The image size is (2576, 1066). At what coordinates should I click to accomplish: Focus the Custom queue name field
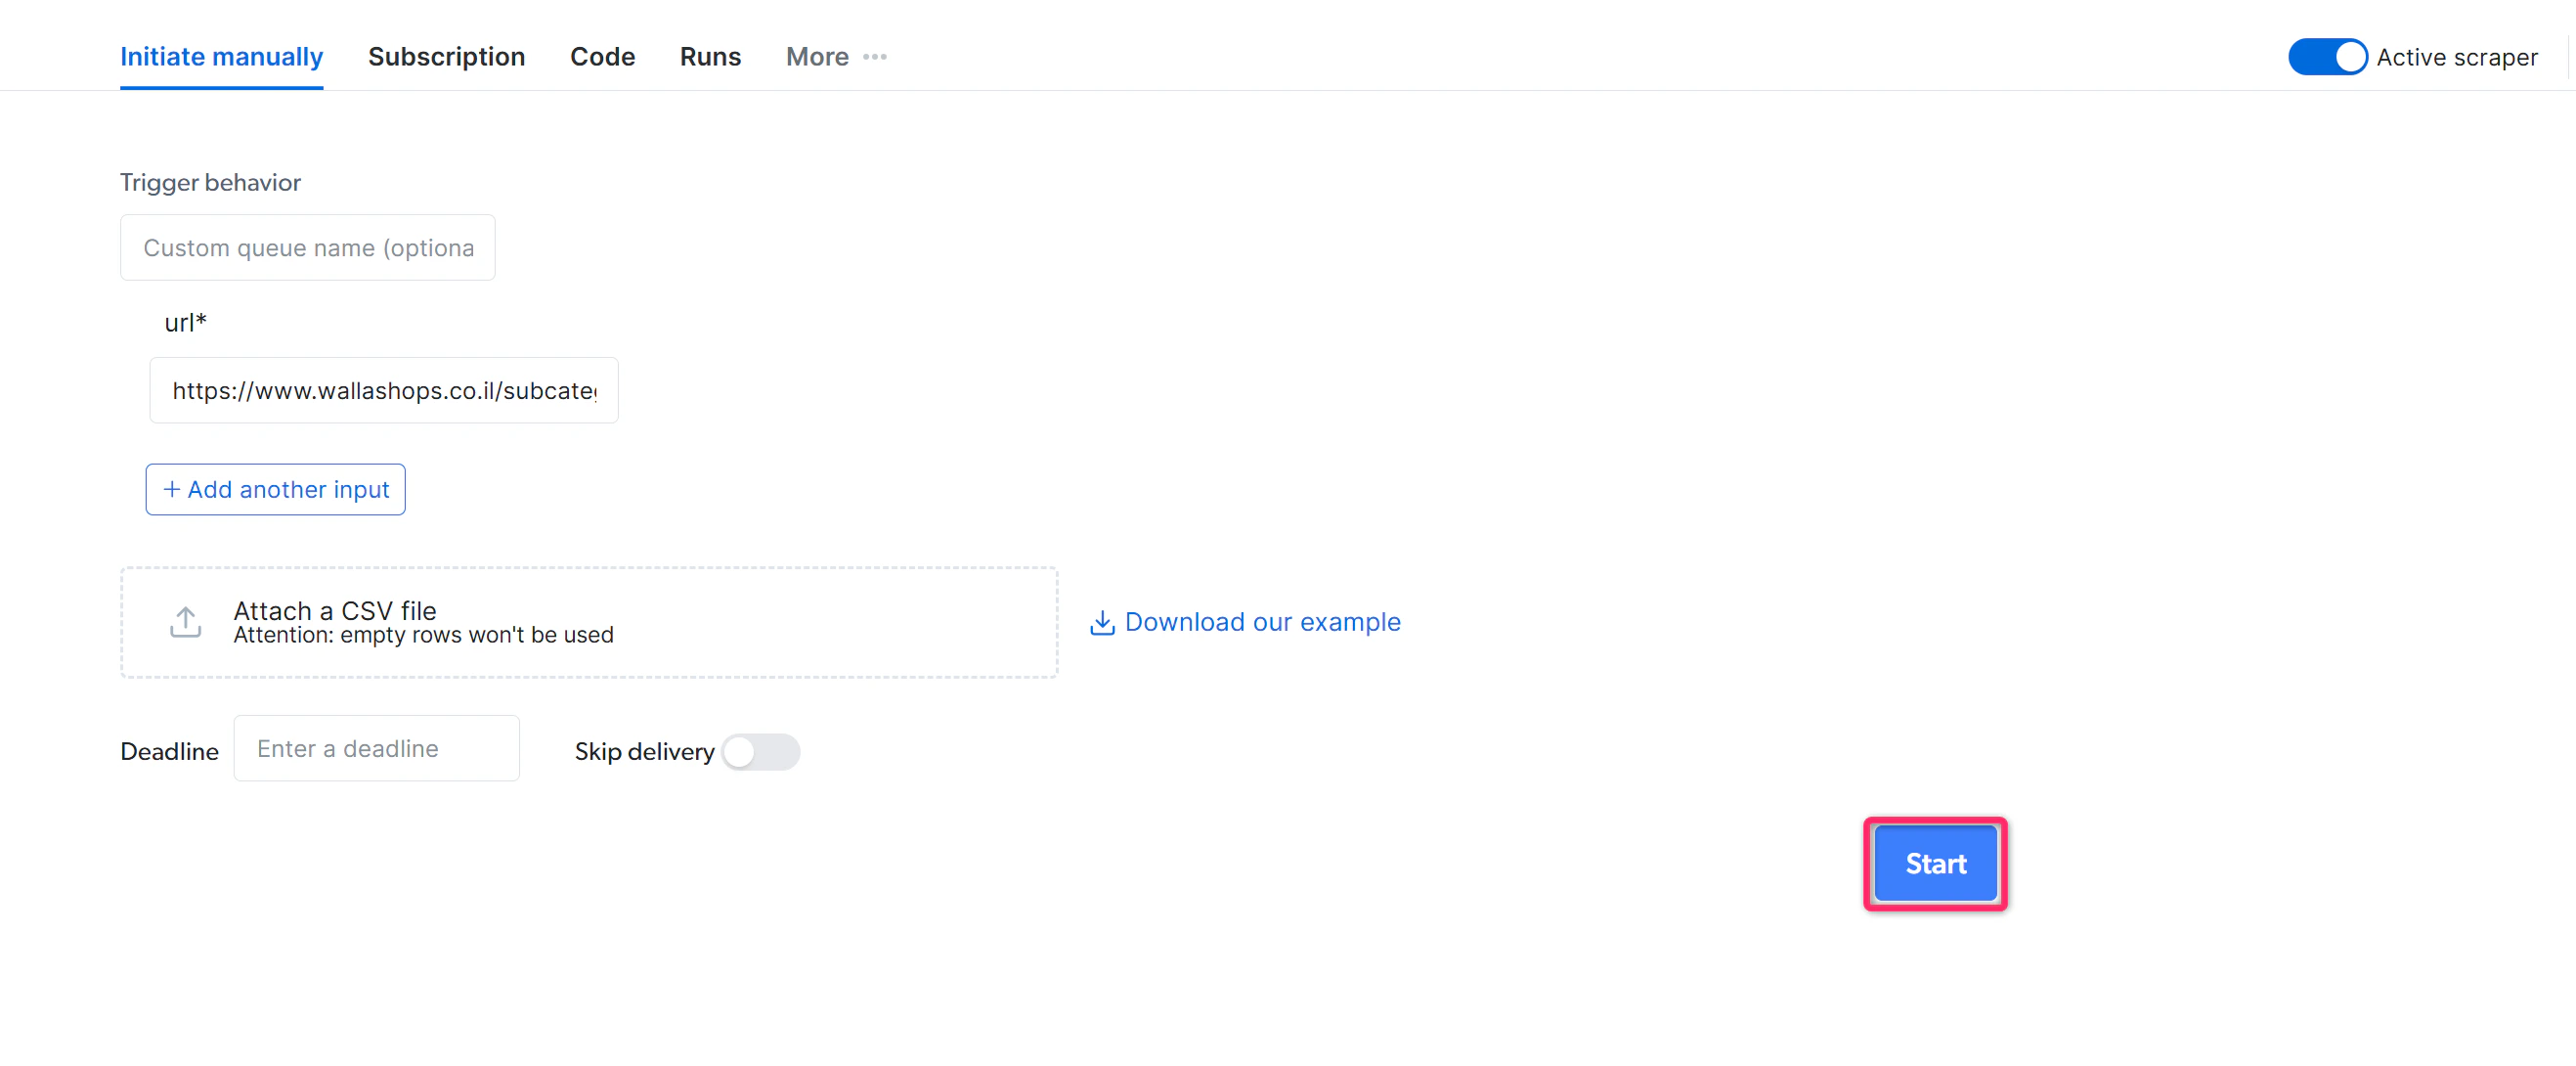point(307,248)
